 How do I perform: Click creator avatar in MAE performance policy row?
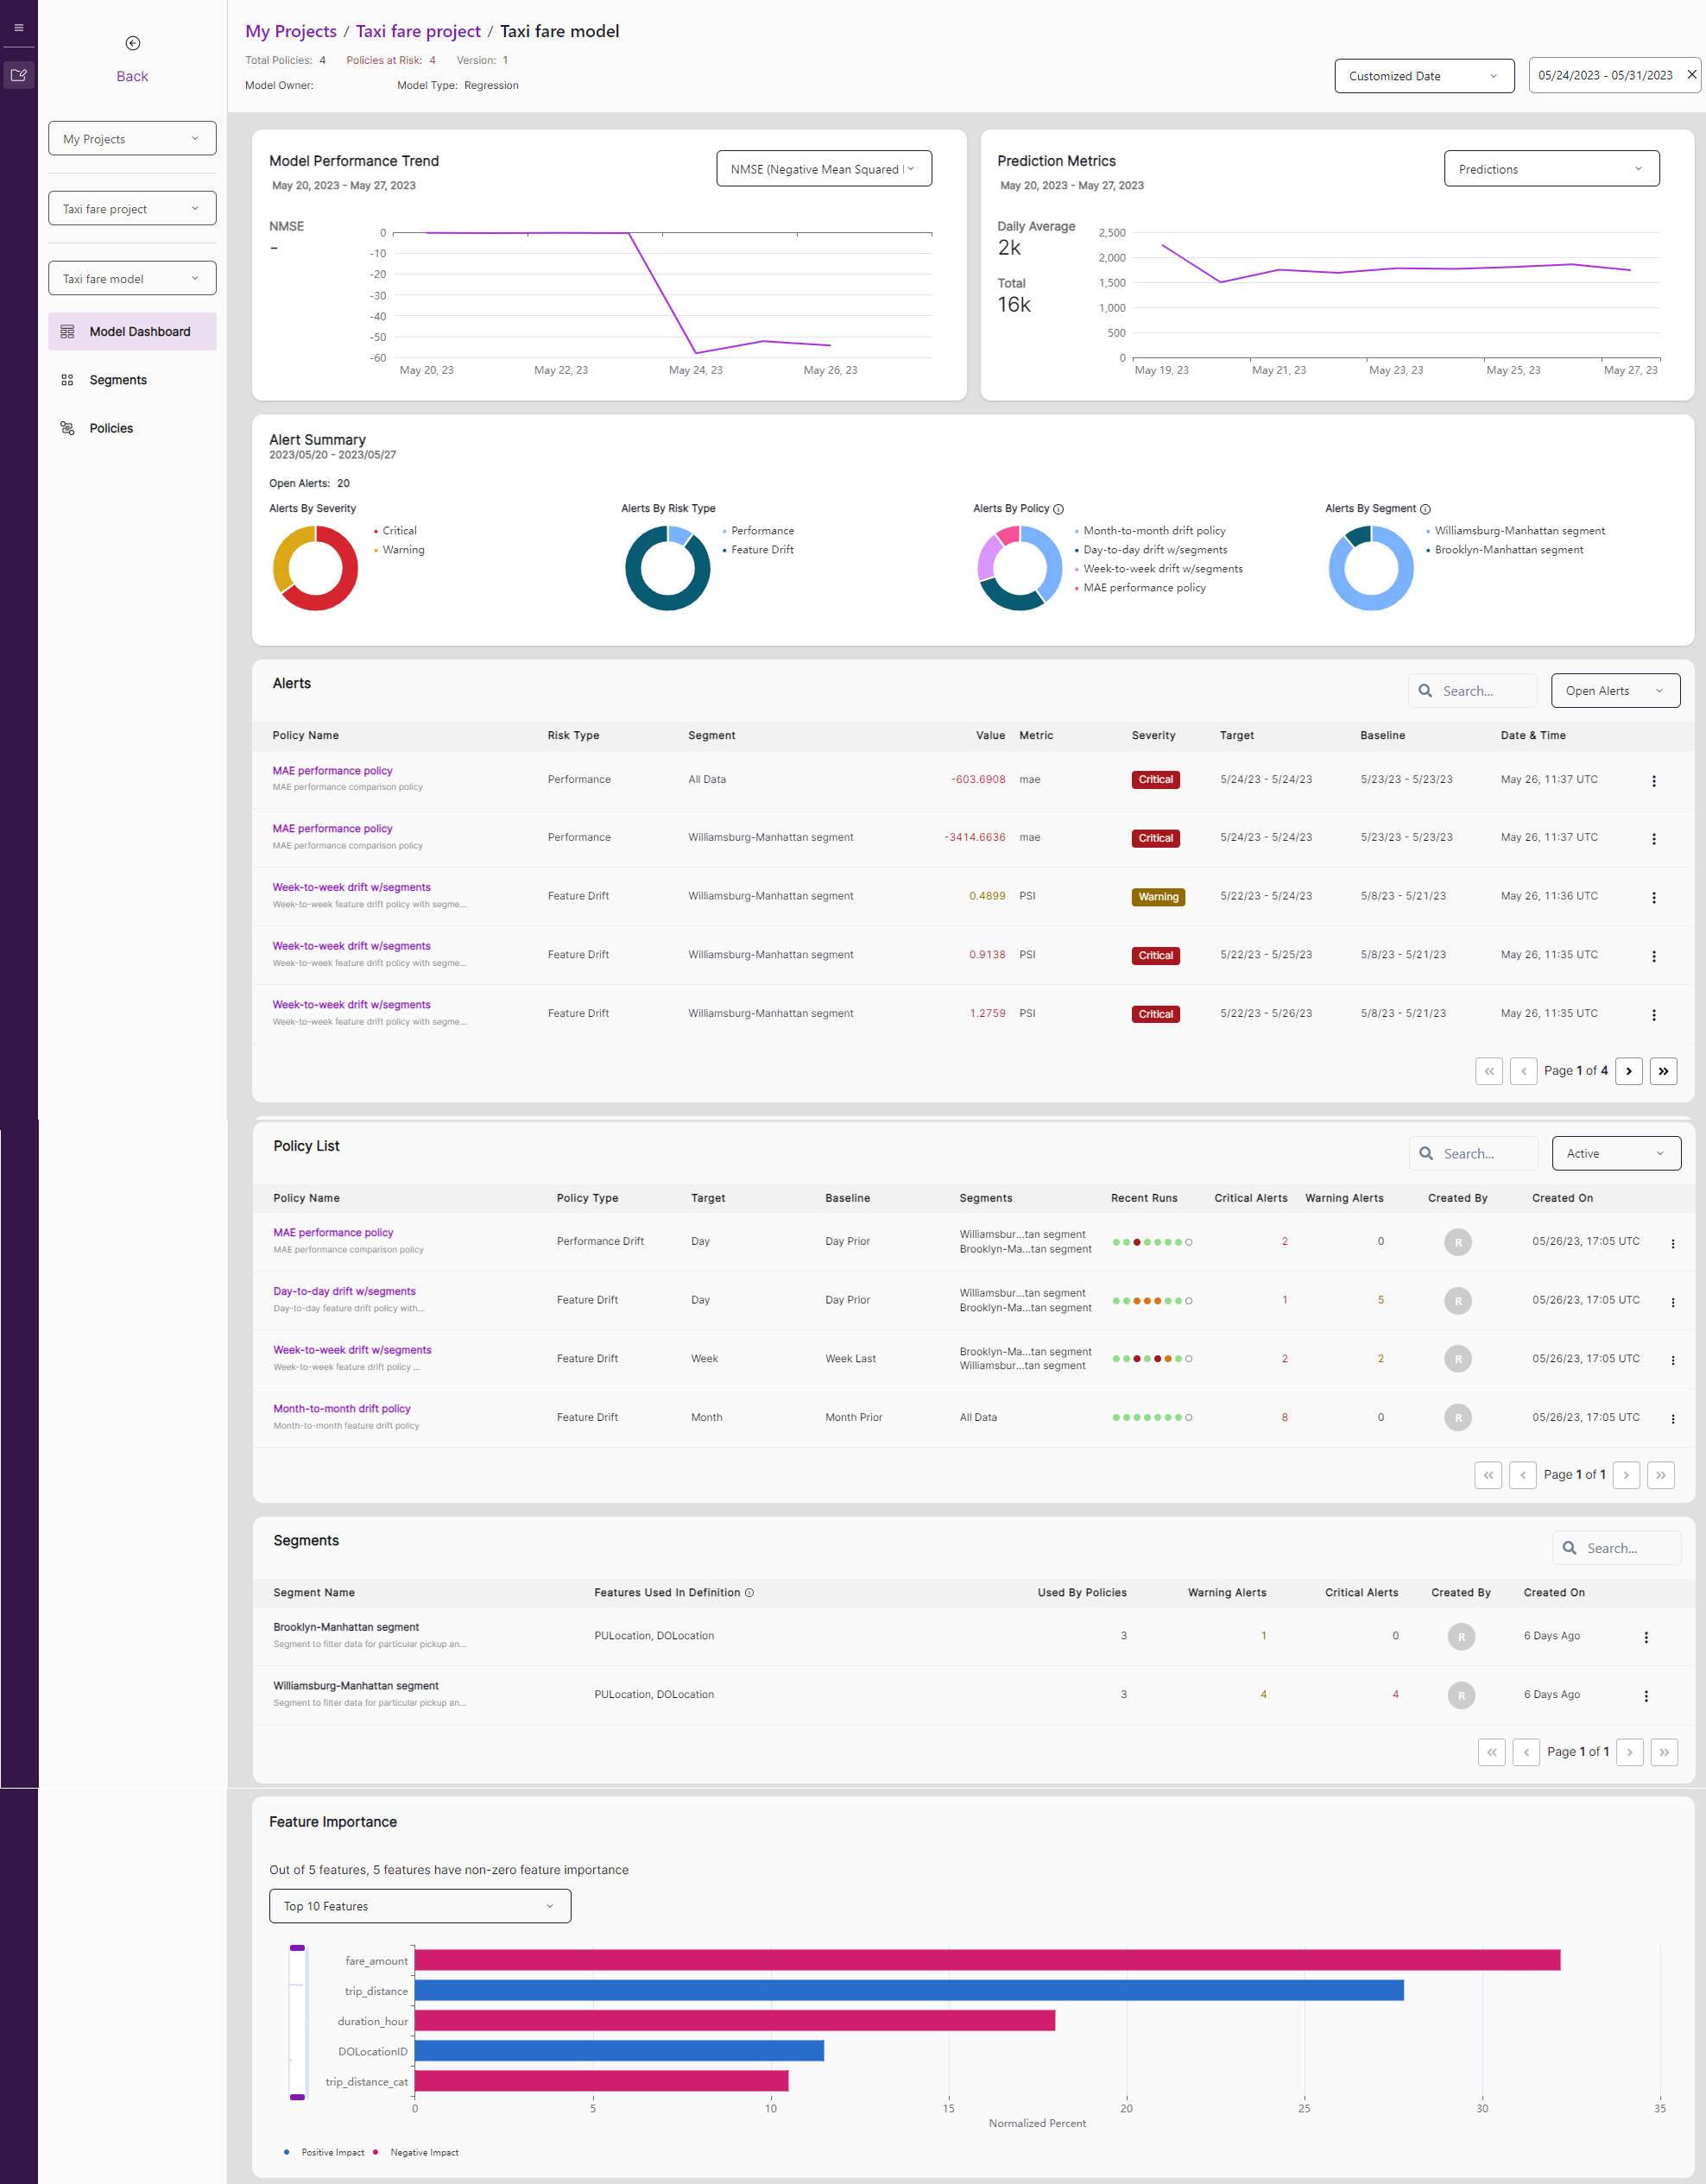click(1458, 1242)
